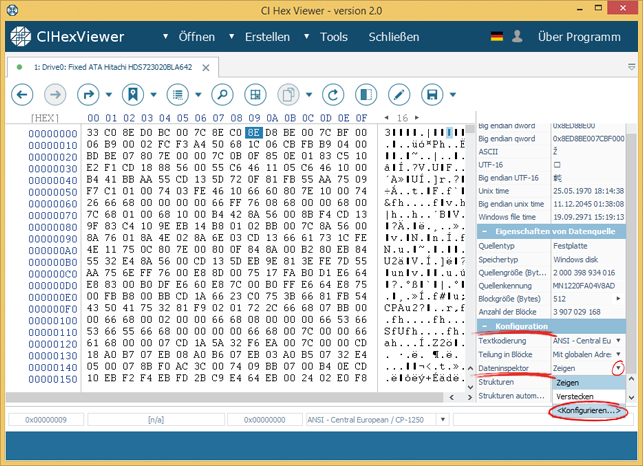Image resolution: width=643 pixels, height=466 pixels.
Task: Click the user profile icon
Action: (517, 37)
